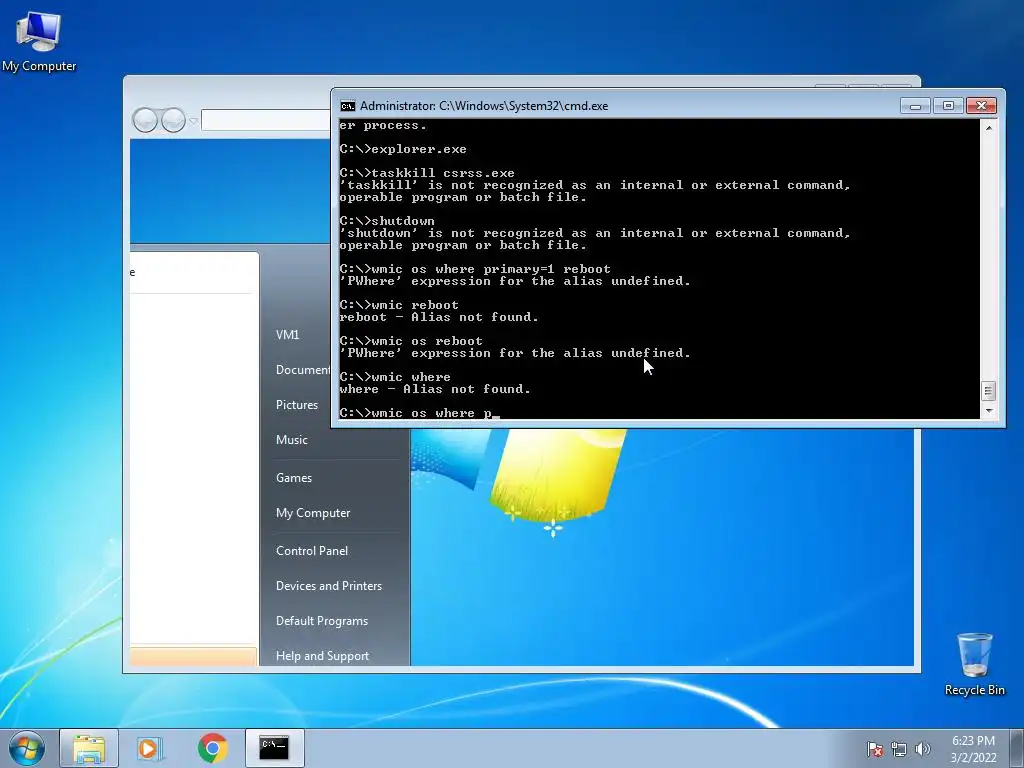Open Games in Start menu
This screenshot has width=1024, height=768.
(294, 478)
